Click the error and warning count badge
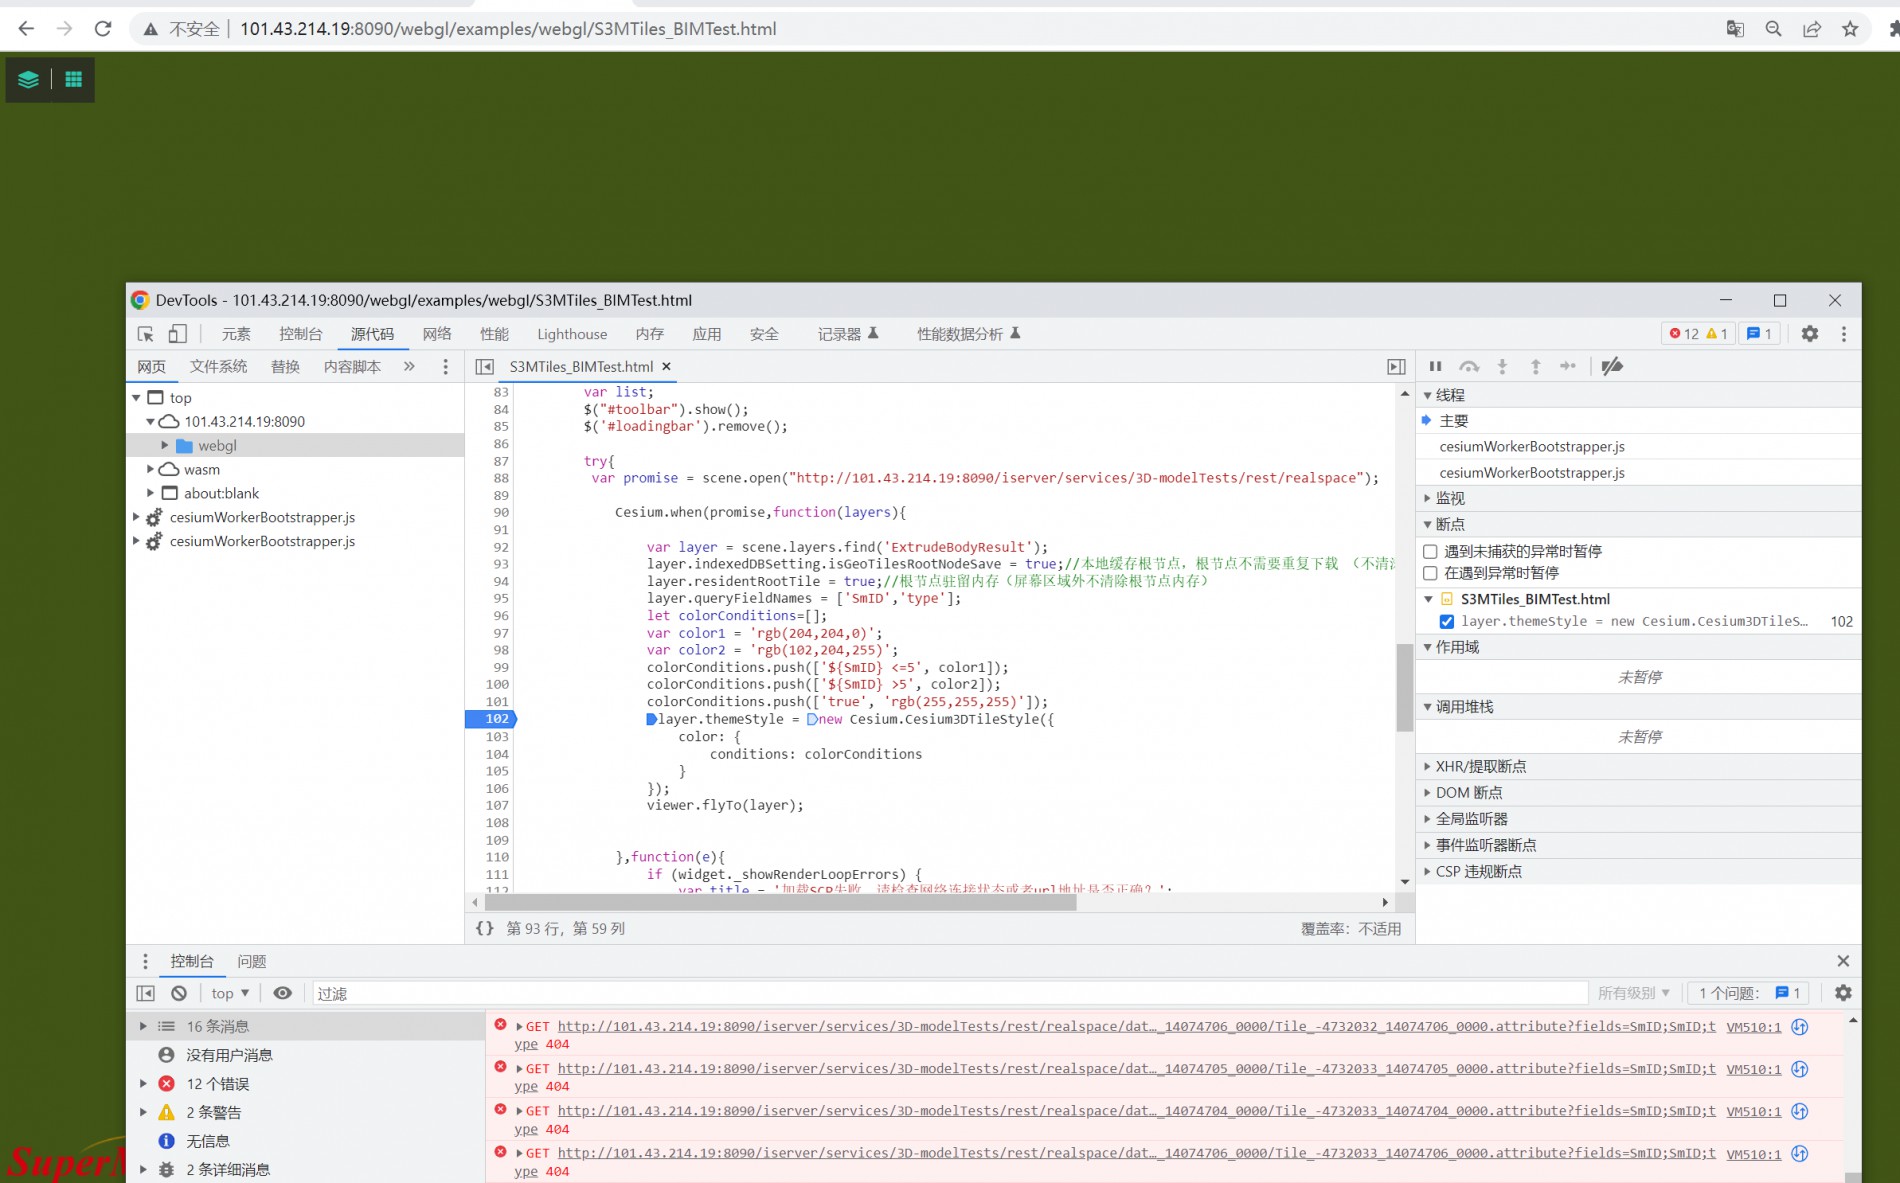This screenshot has width=1900, height=1183. pyautogui.click(x=1698, y=334)
